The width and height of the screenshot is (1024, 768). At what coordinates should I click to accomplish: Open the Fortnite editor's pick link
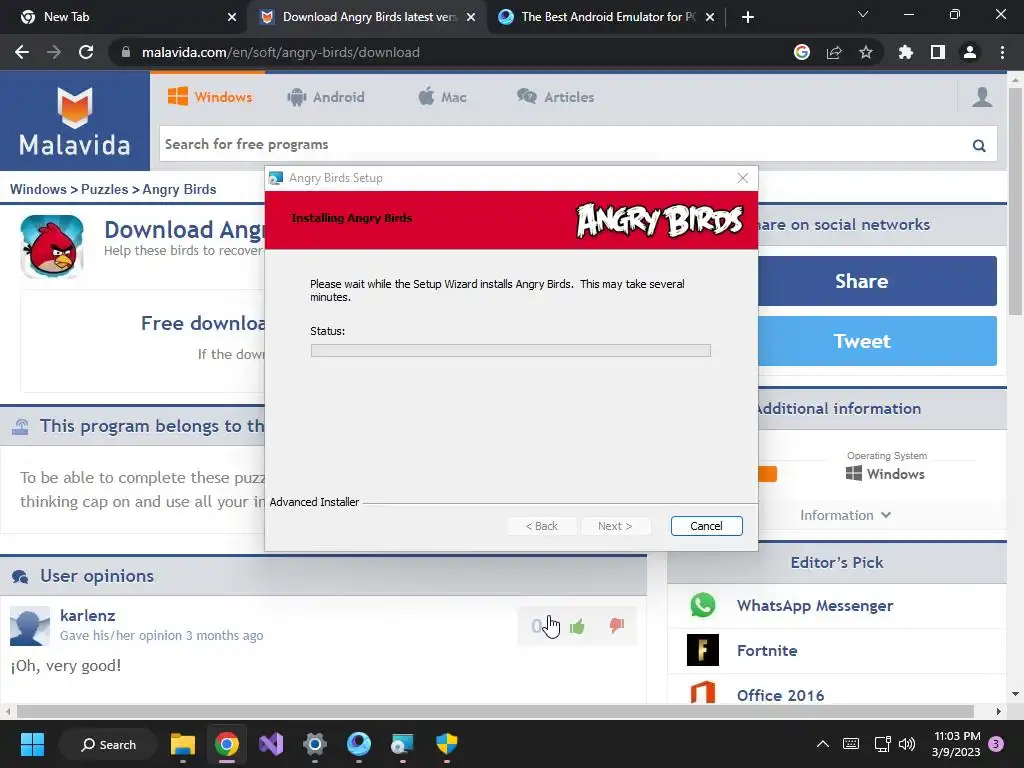pos(767,650)
